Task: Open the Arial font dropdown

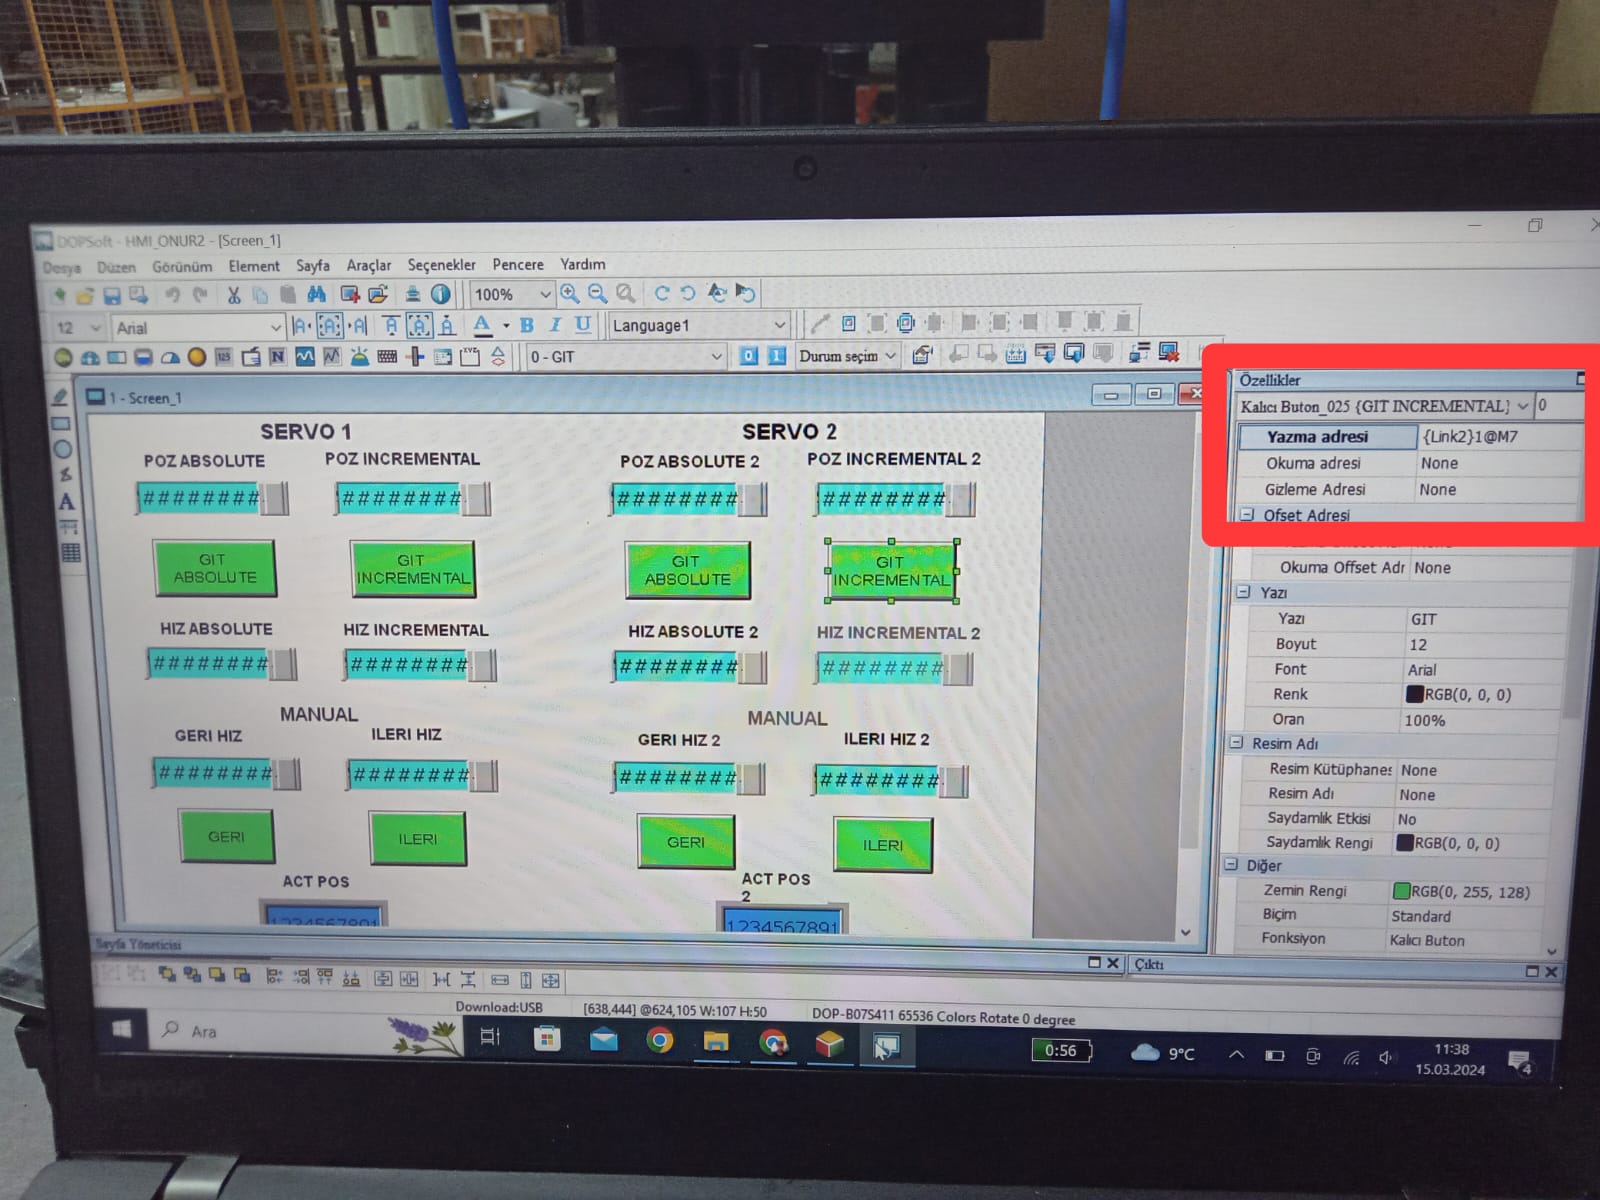Action: (276, 328)
